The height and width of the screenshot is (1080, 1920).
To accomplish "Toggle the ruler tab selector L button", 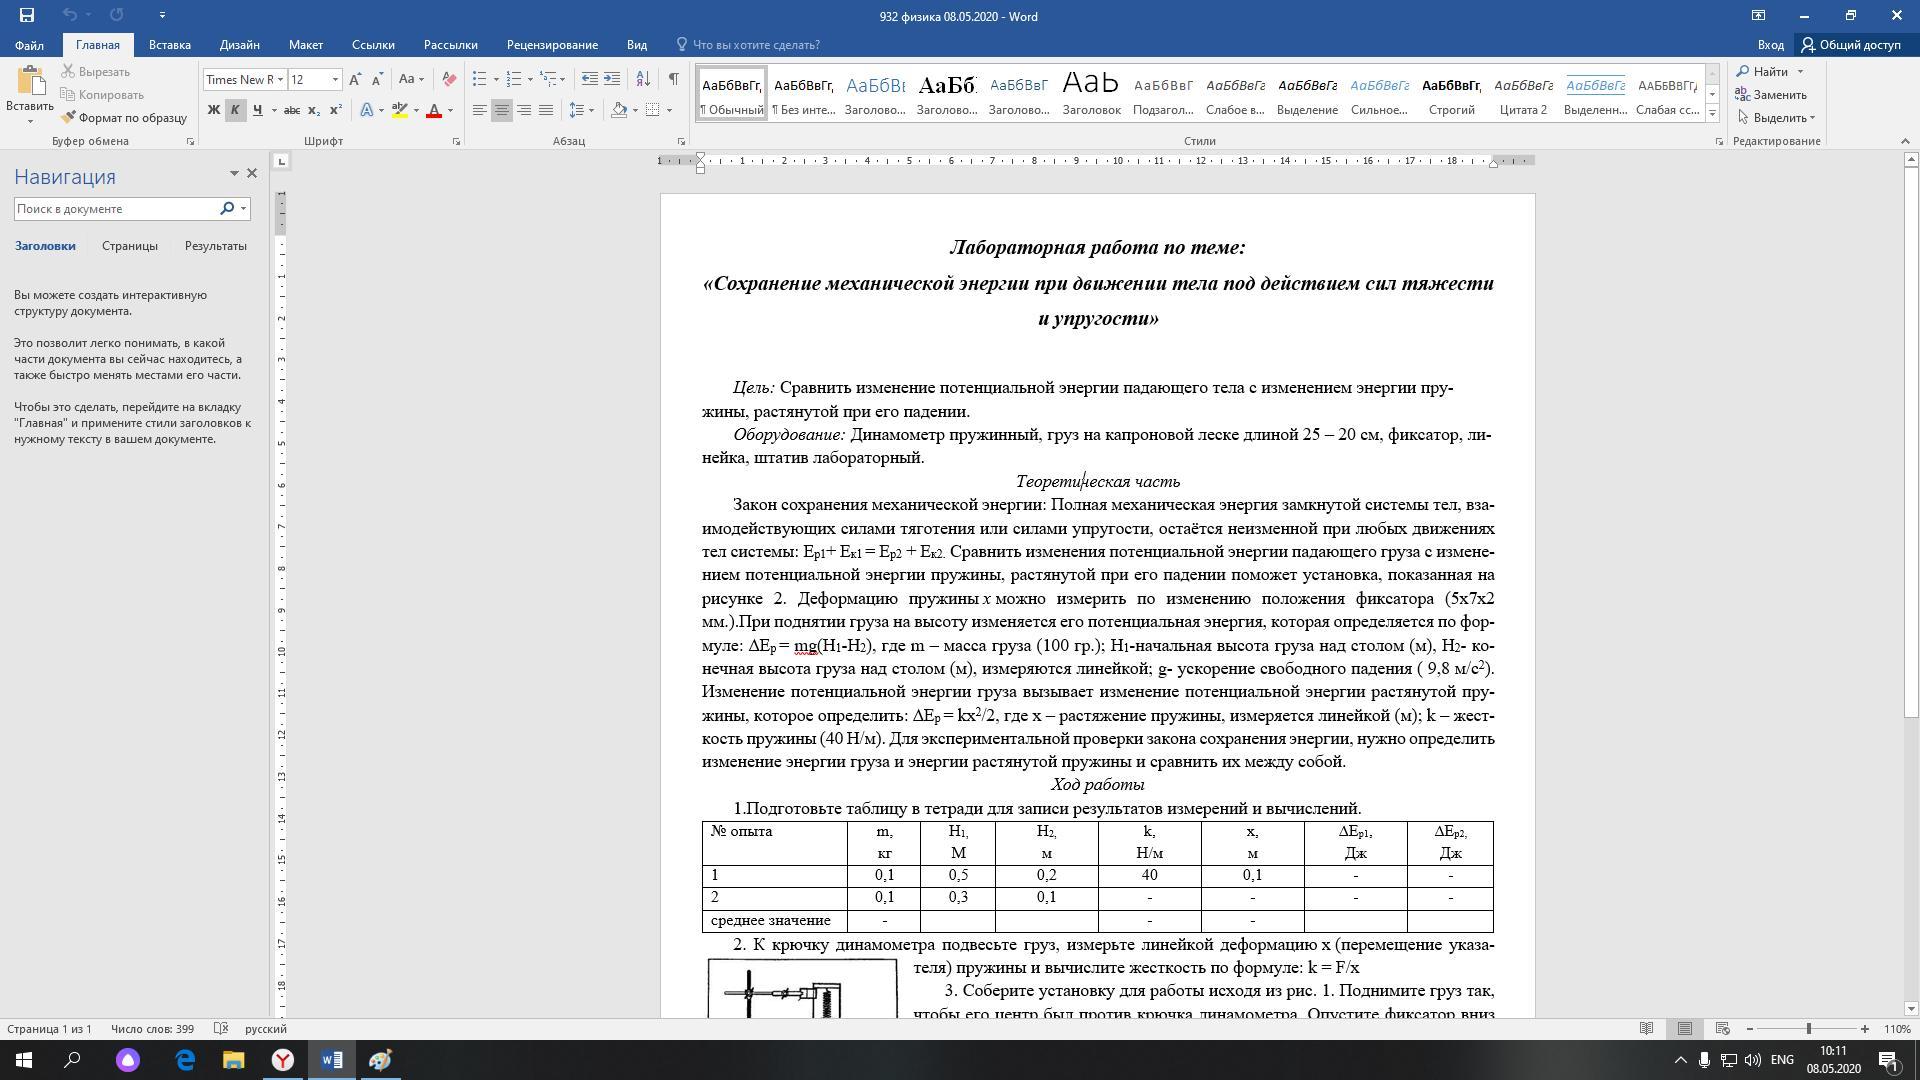I will pyautogui.click(x=282, y=161).
